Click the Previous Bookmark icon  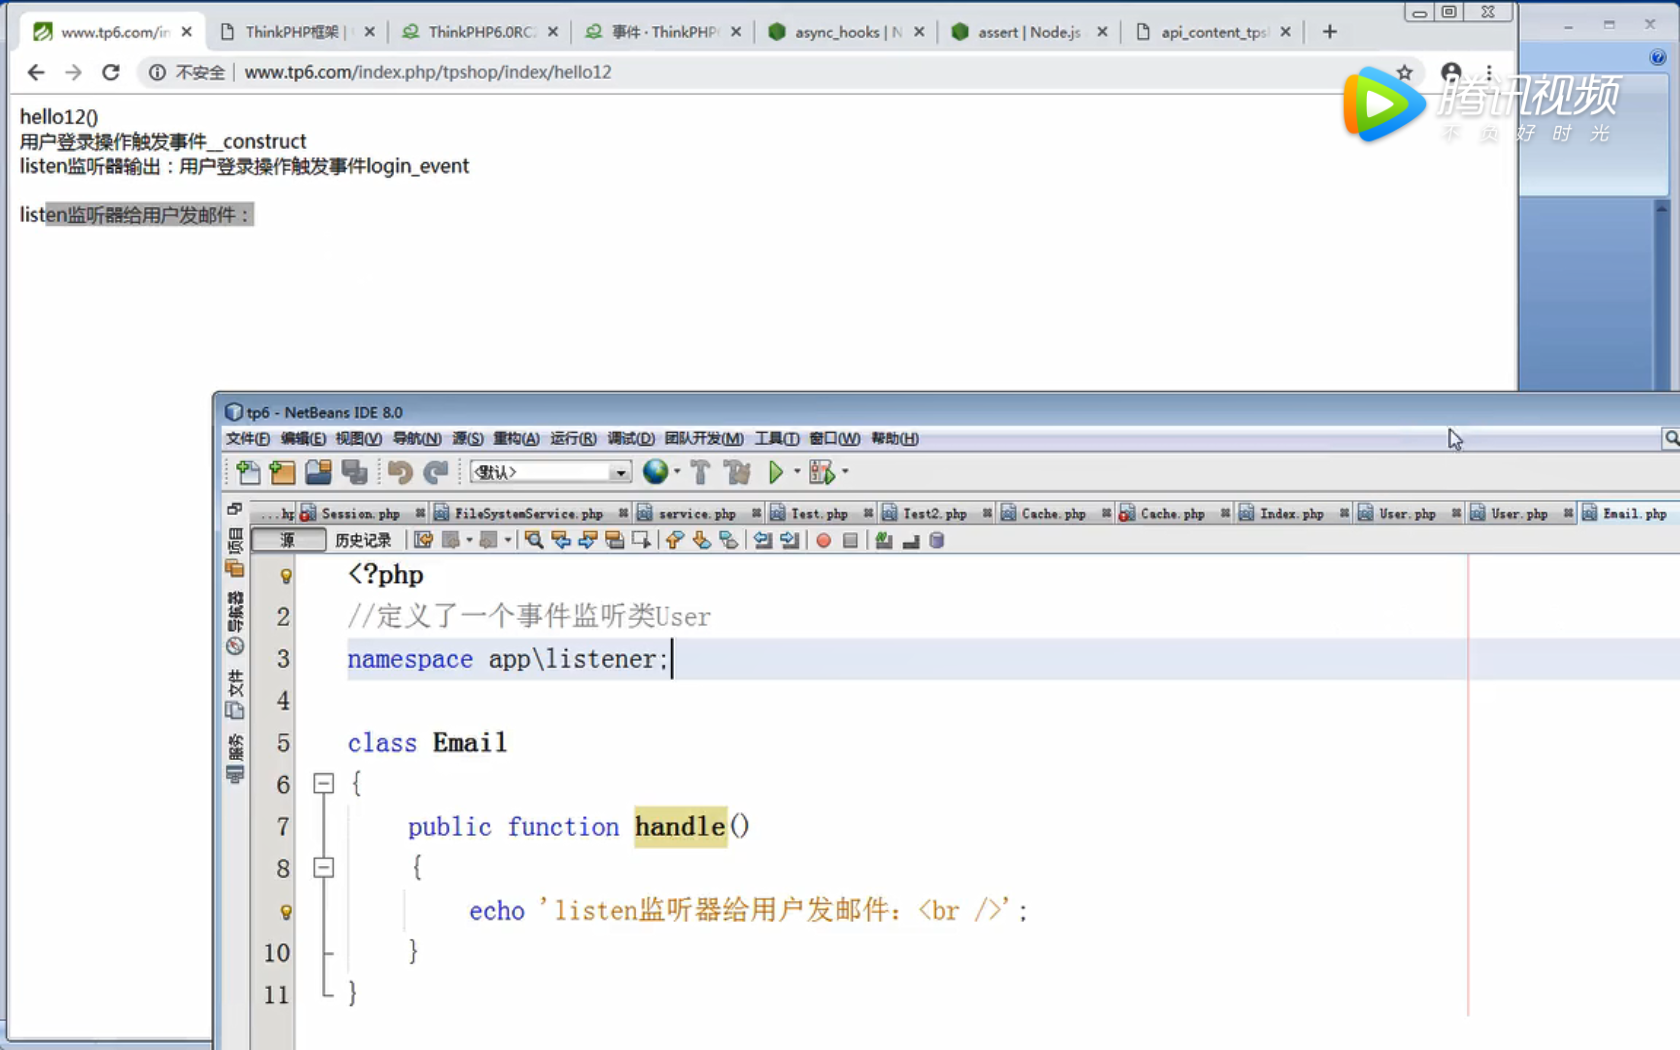675,540
